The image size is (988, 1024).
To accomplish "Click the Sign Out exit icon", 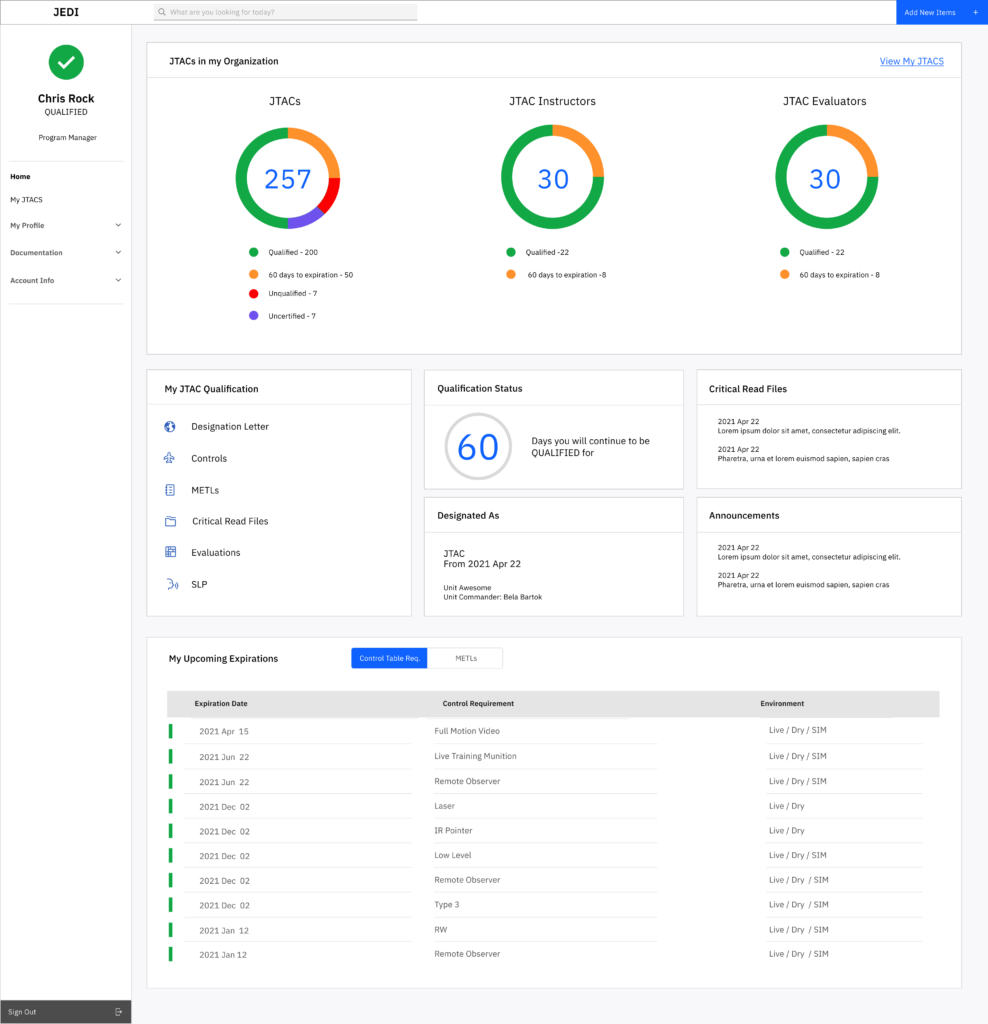I will click(x=119, y=1012).
